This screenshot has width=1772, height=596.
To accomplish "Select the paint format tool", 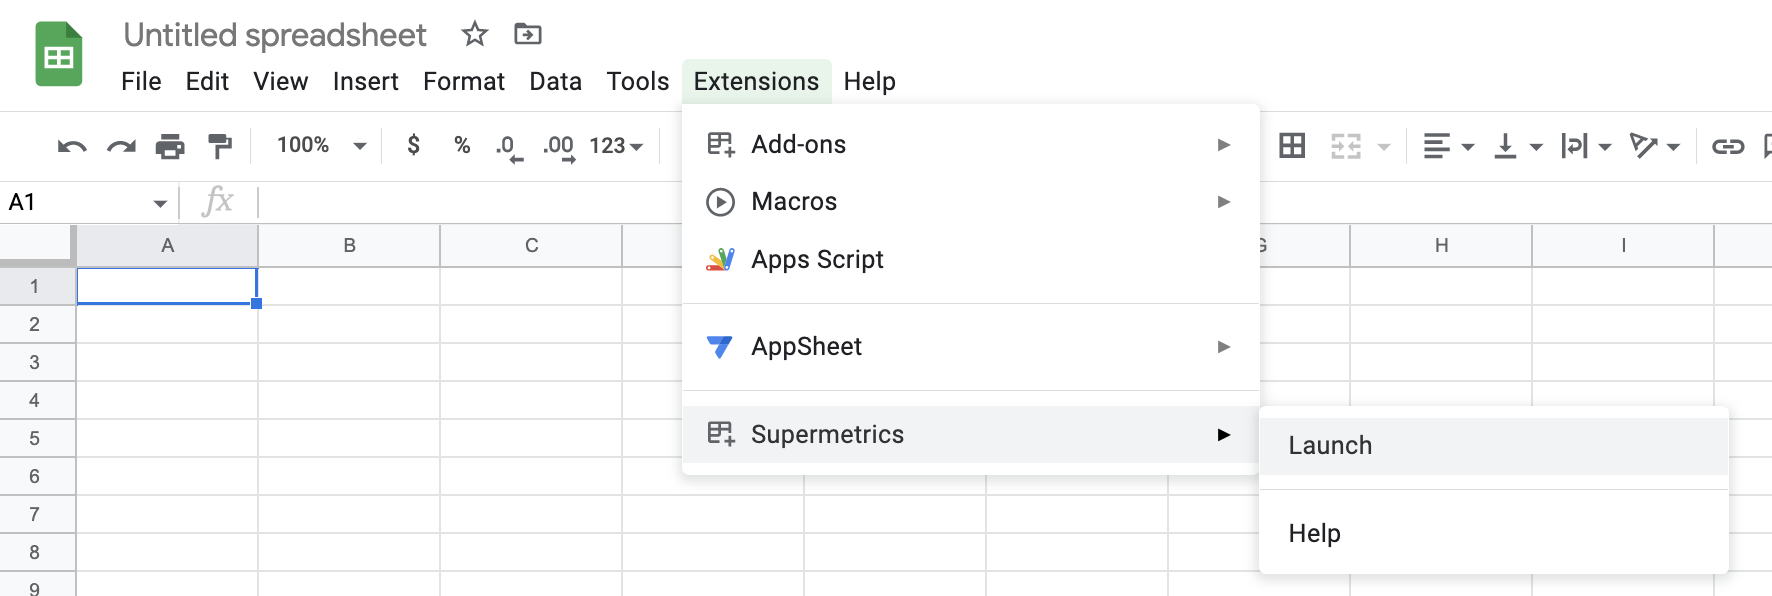I will [219, 147].
